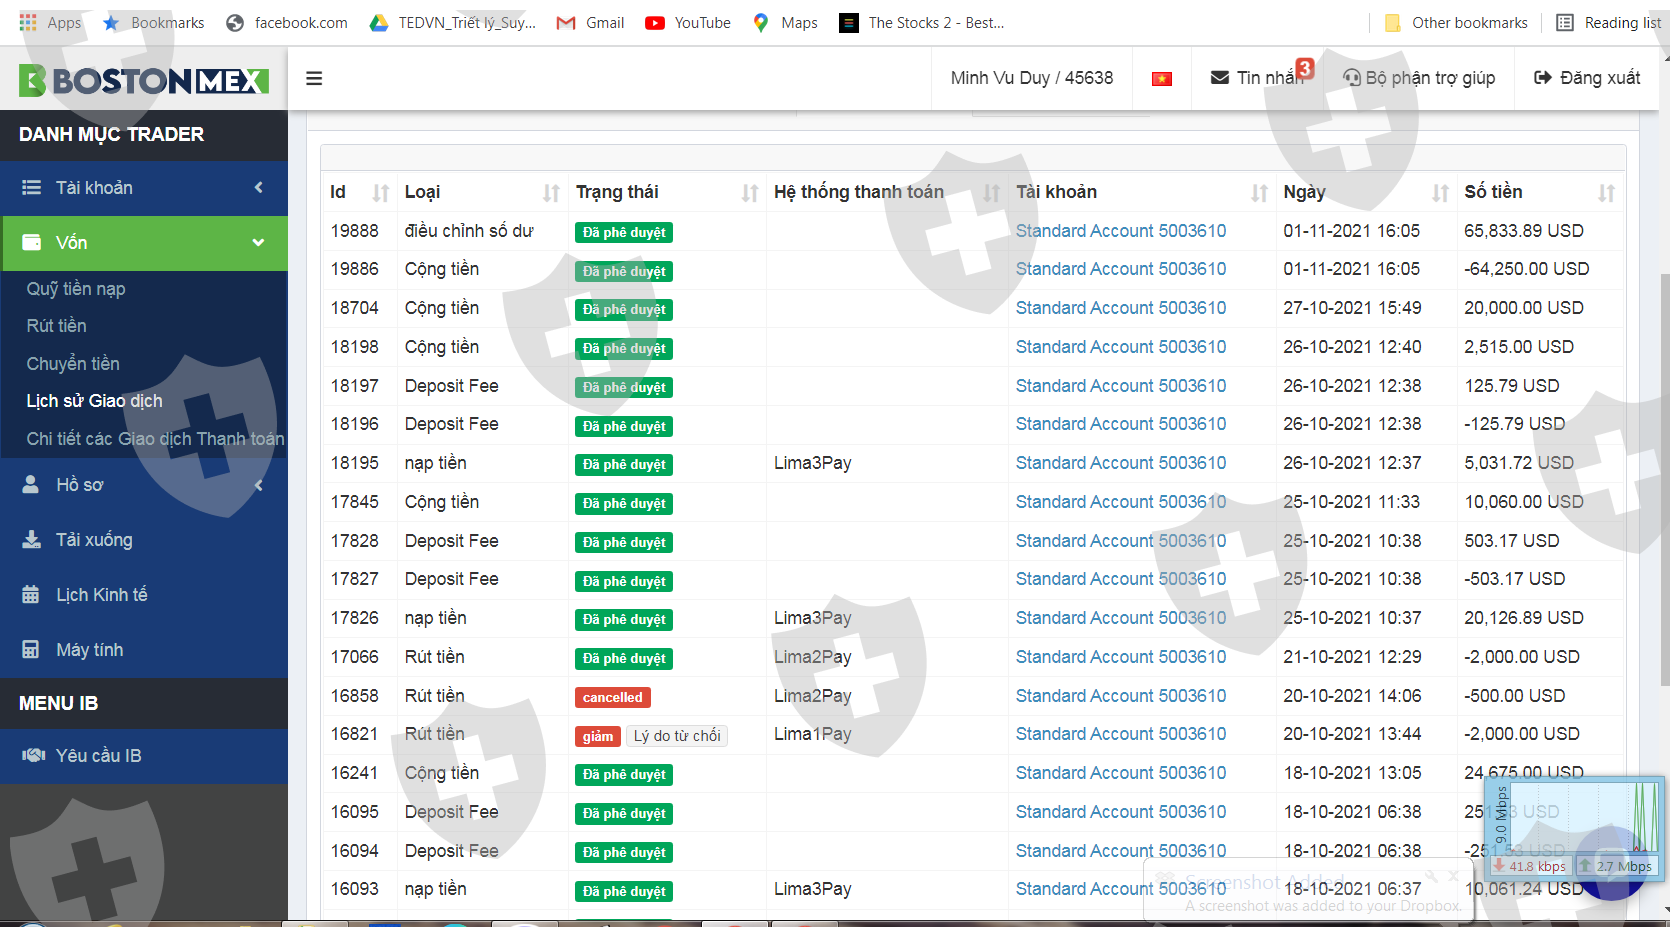
Task: Sort by Trạng thái column arrows
Action: tap(749, 193)
